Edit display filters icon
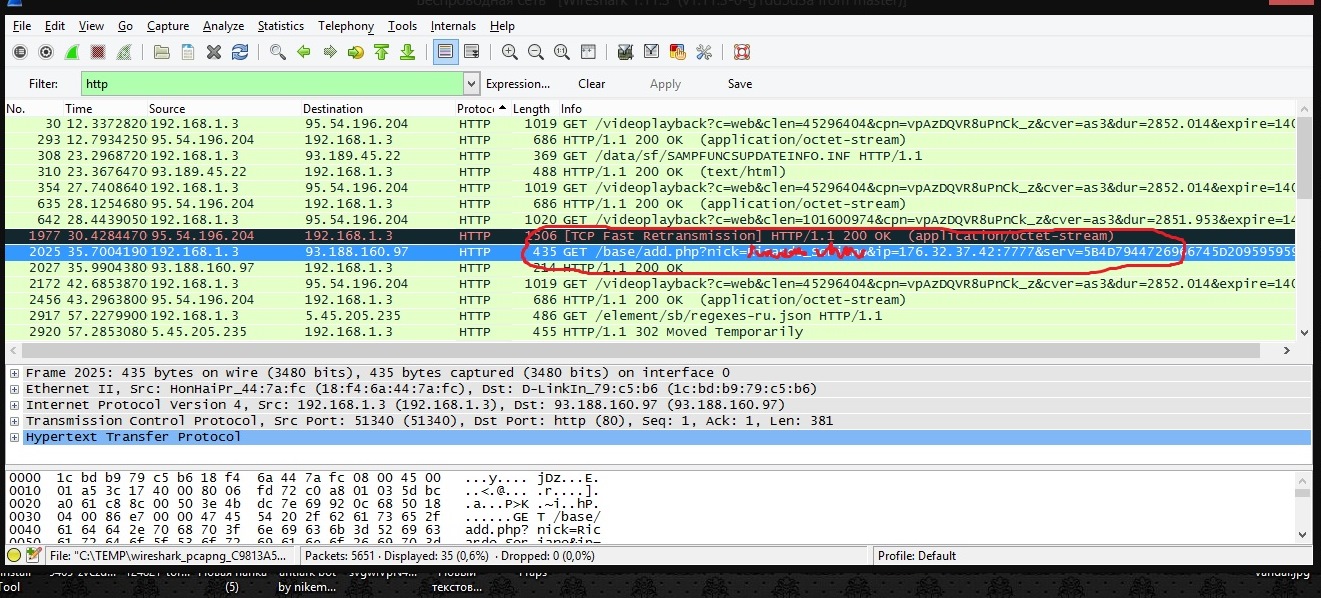The image size is (1321, 598). [x=652, y=52]
